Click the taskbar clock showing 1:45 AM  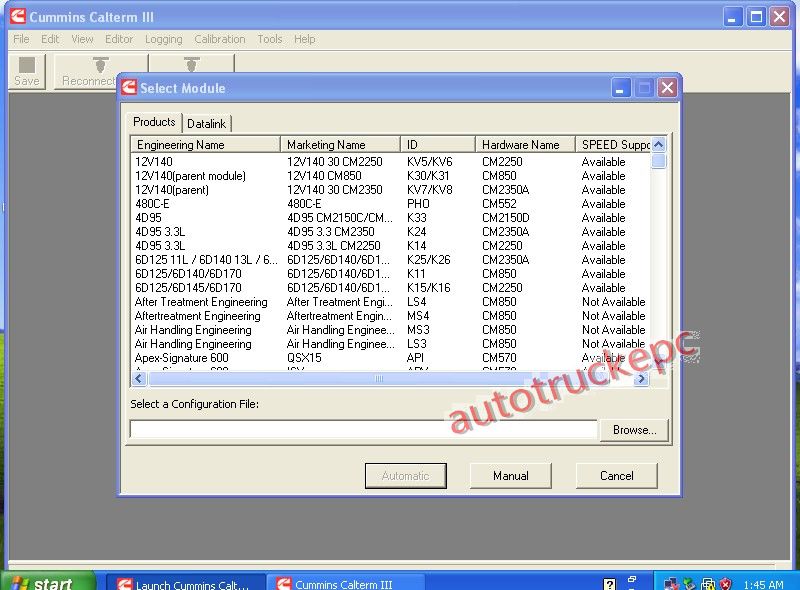coord(763,584)
